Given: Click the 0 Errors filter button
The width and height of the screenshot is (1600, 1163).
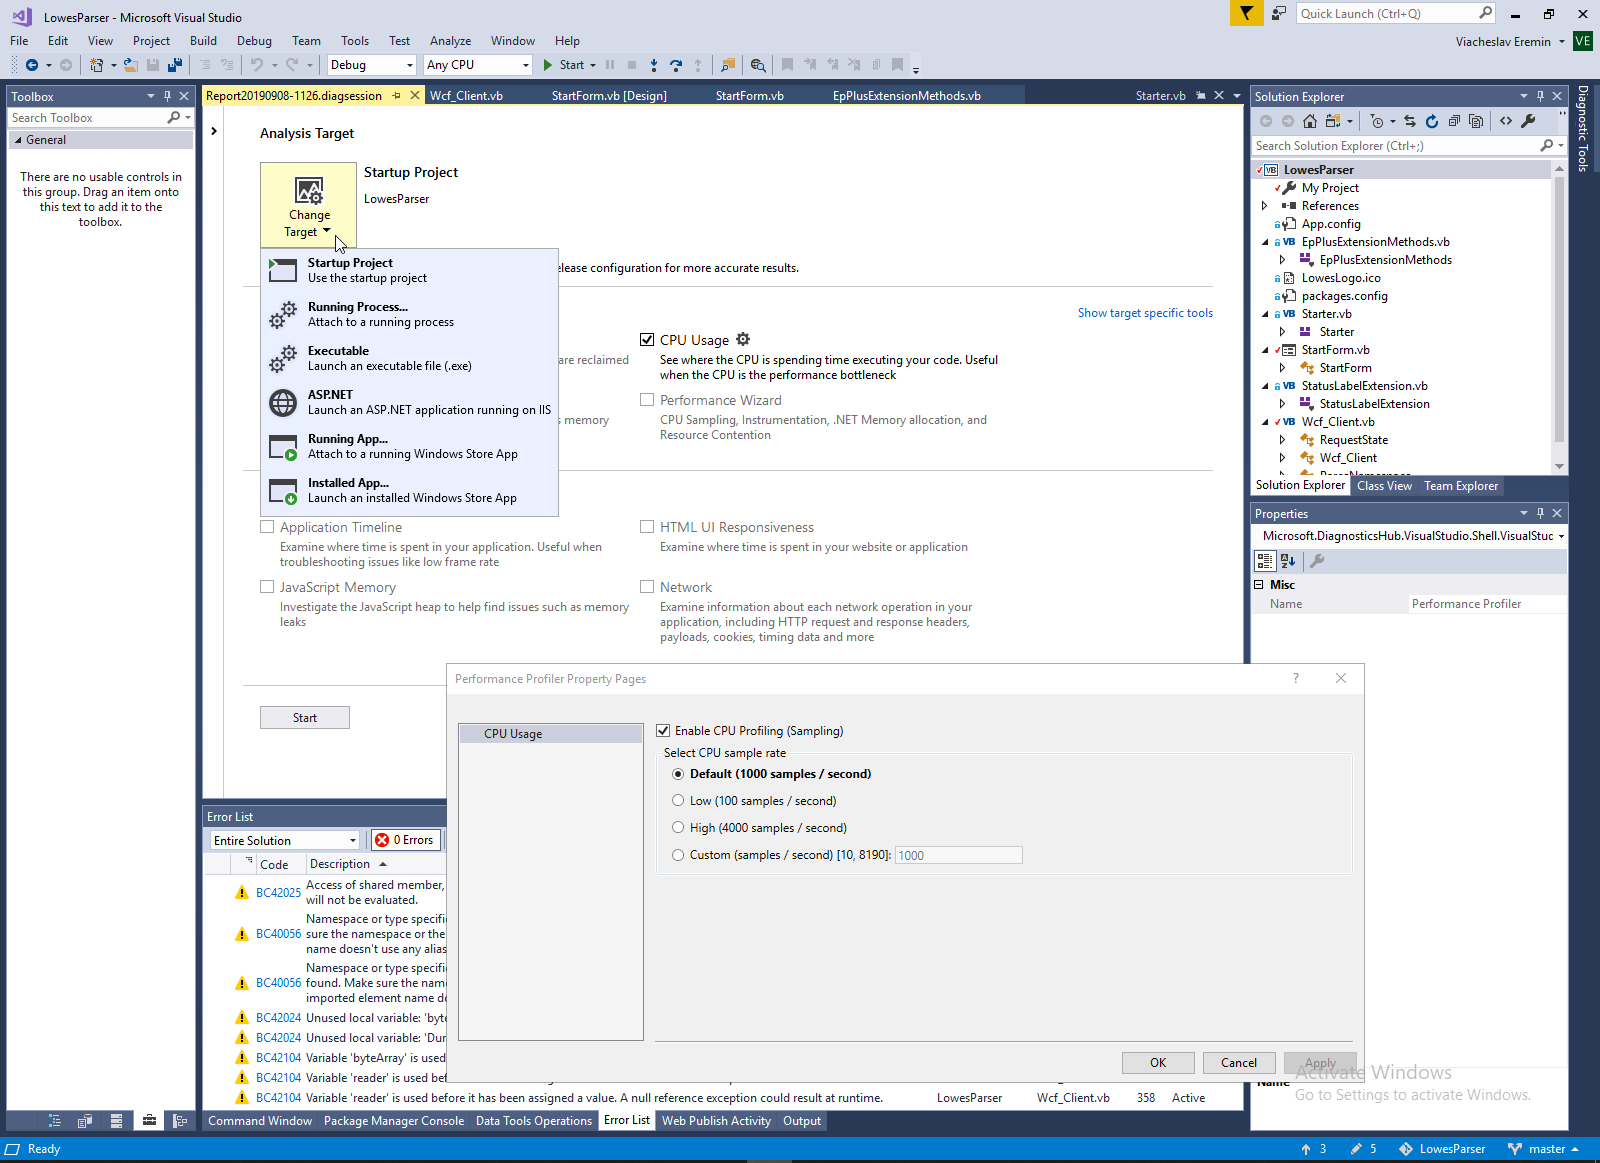Looking at the screenshot, I should [x=405, y=840].
